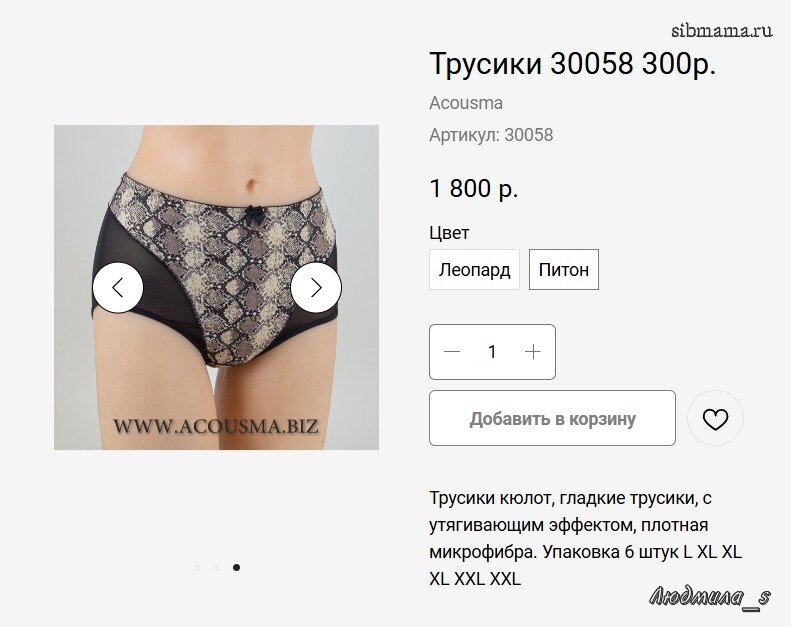Screen dimensions: 791x627
Task: Click the Людмила_s signature watermark
Action: pos(710,598)
